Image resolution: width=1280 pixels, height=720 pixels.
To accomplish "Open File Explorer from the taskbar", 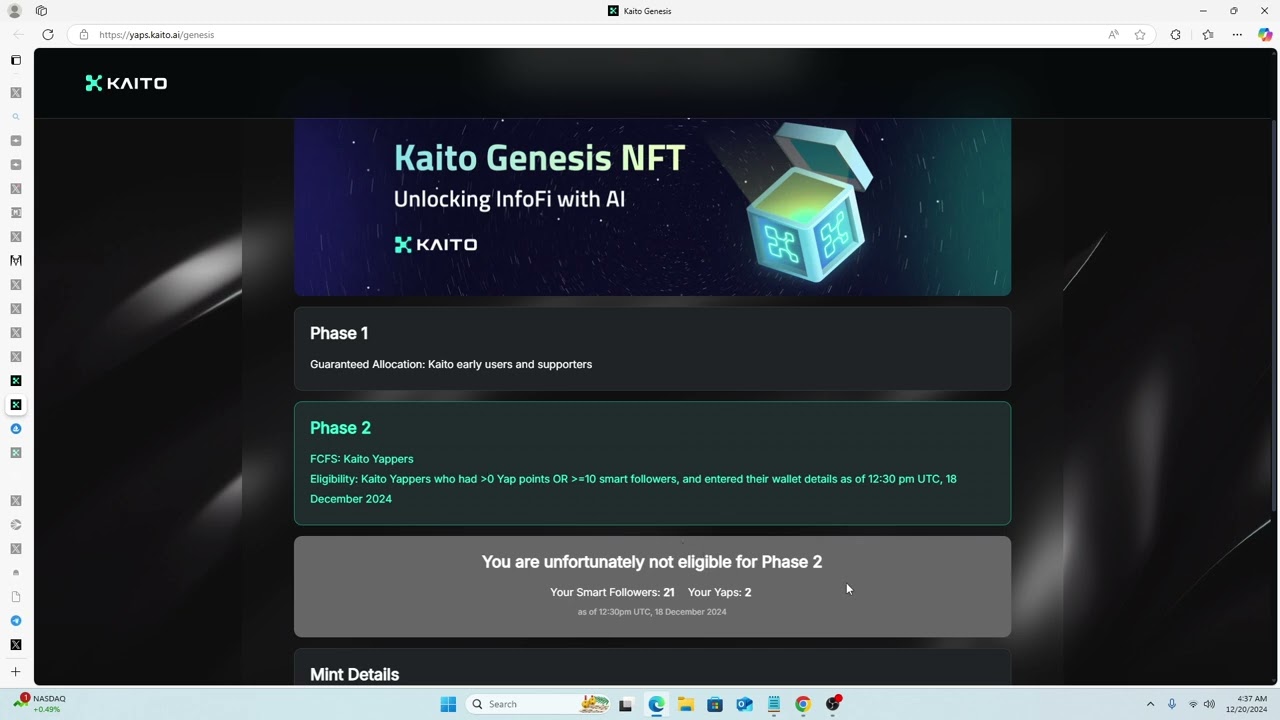I will pyautogui.click(x=686, y=704).
